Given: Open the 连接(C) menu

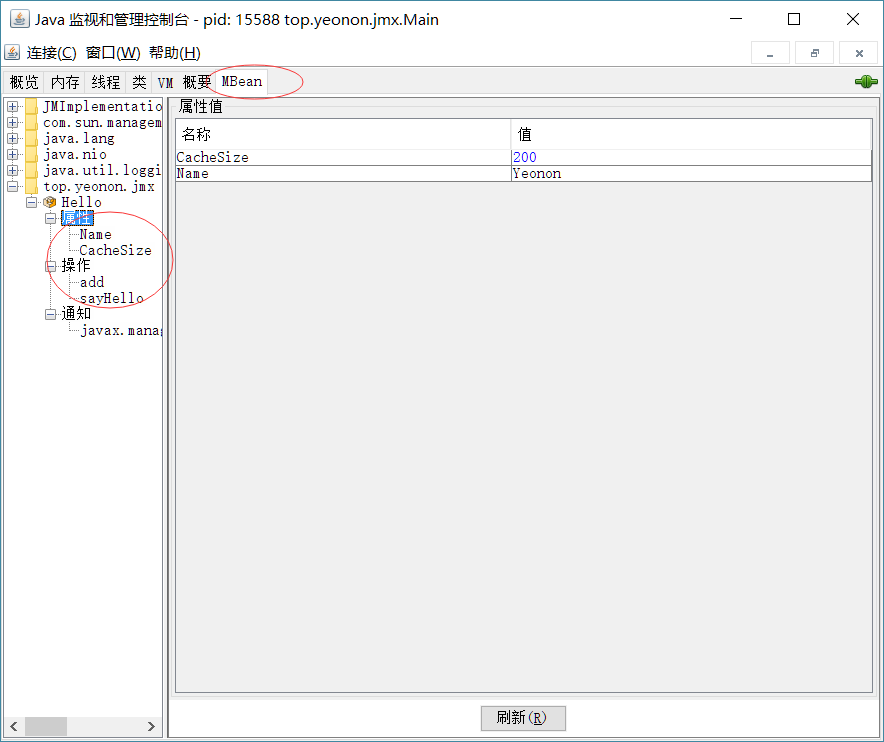Looking at the screenshot, I should (x=51, y=53).
